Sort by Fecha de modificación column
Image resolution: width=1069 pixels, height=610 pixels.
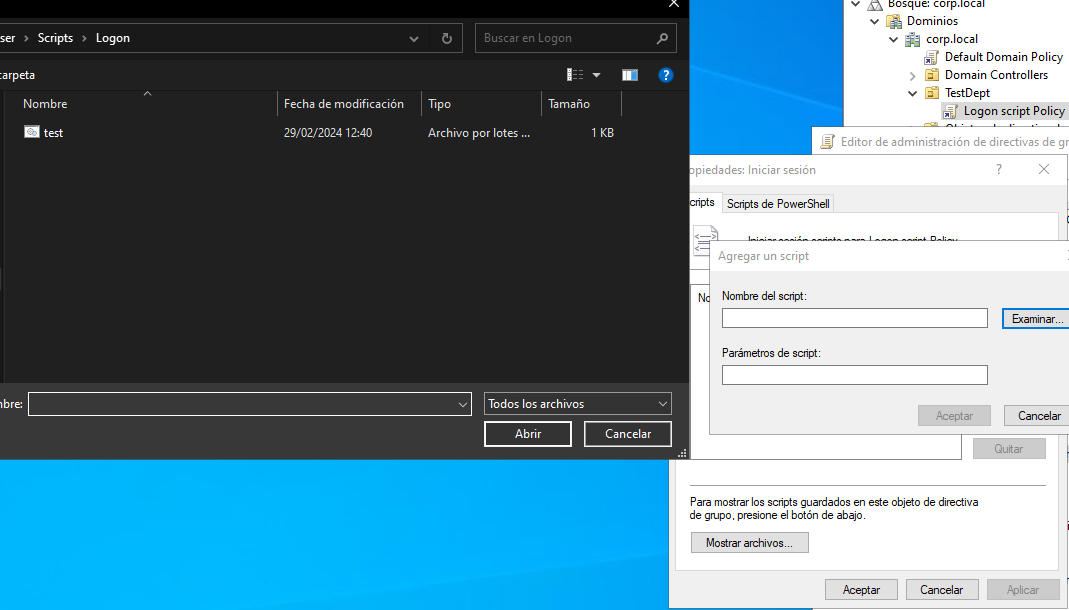point(349,104)
